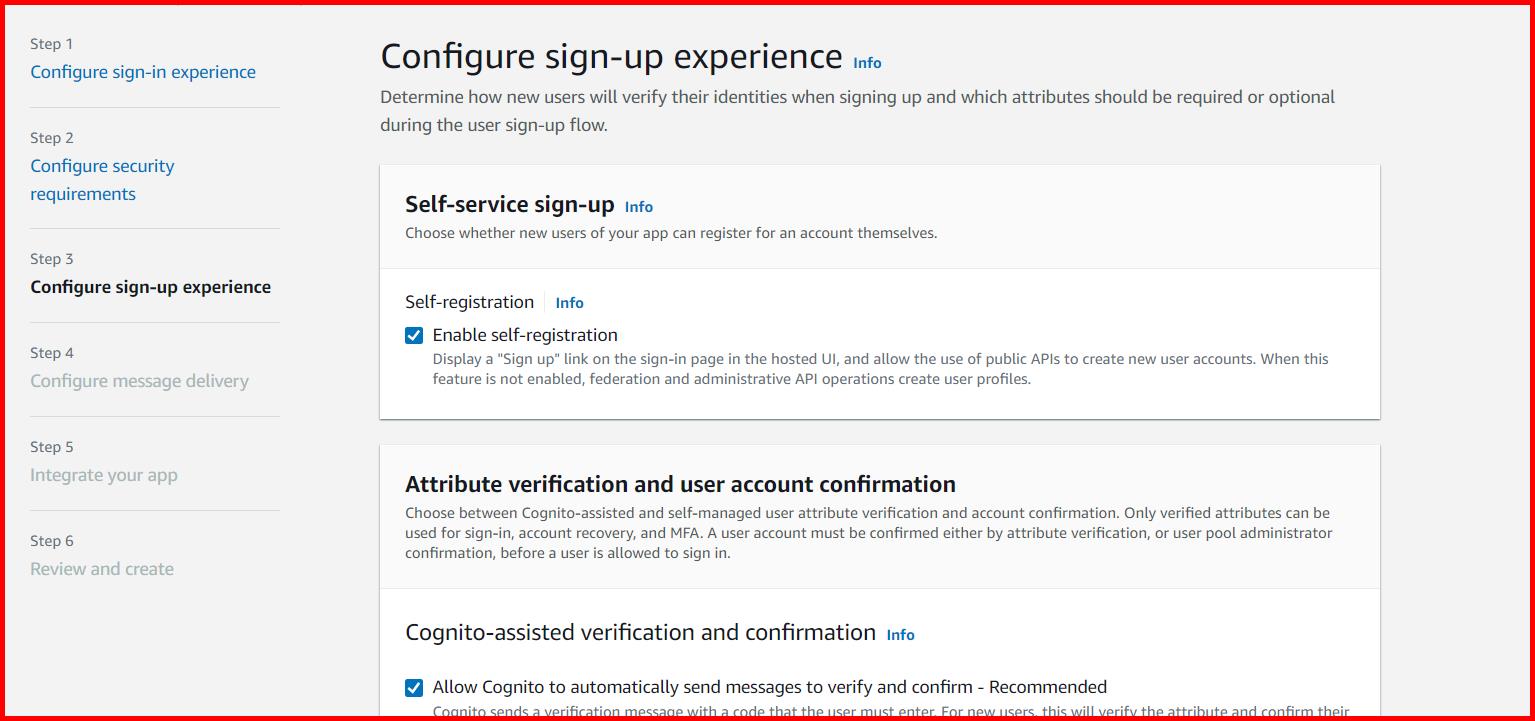Uncheck Enable self-registration

click(413, 335)
